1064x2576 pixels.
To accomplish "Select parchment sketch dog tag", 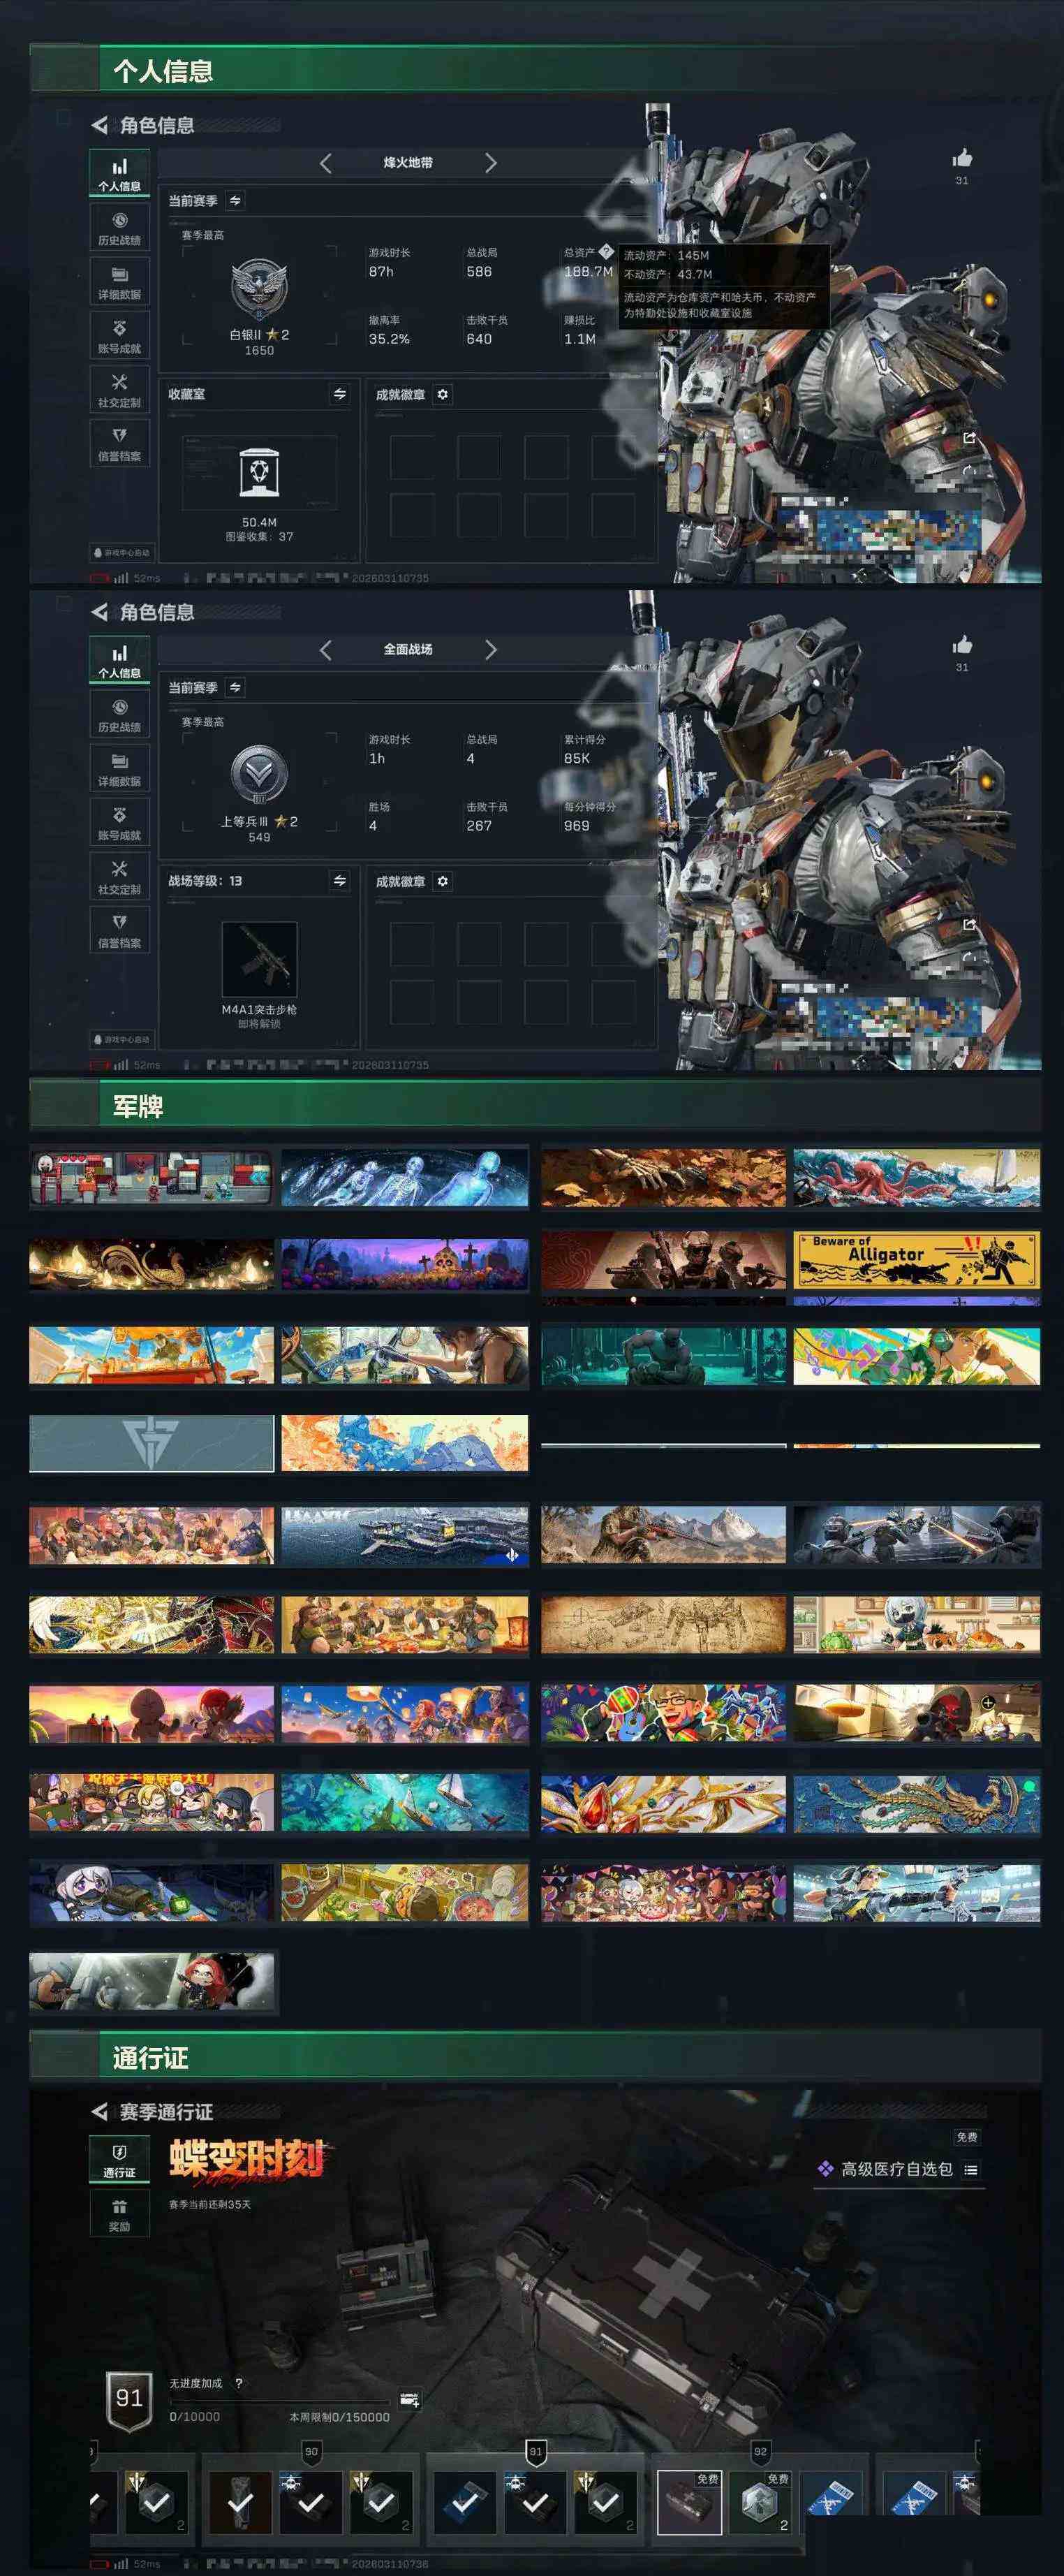I will click(664, 1624).
